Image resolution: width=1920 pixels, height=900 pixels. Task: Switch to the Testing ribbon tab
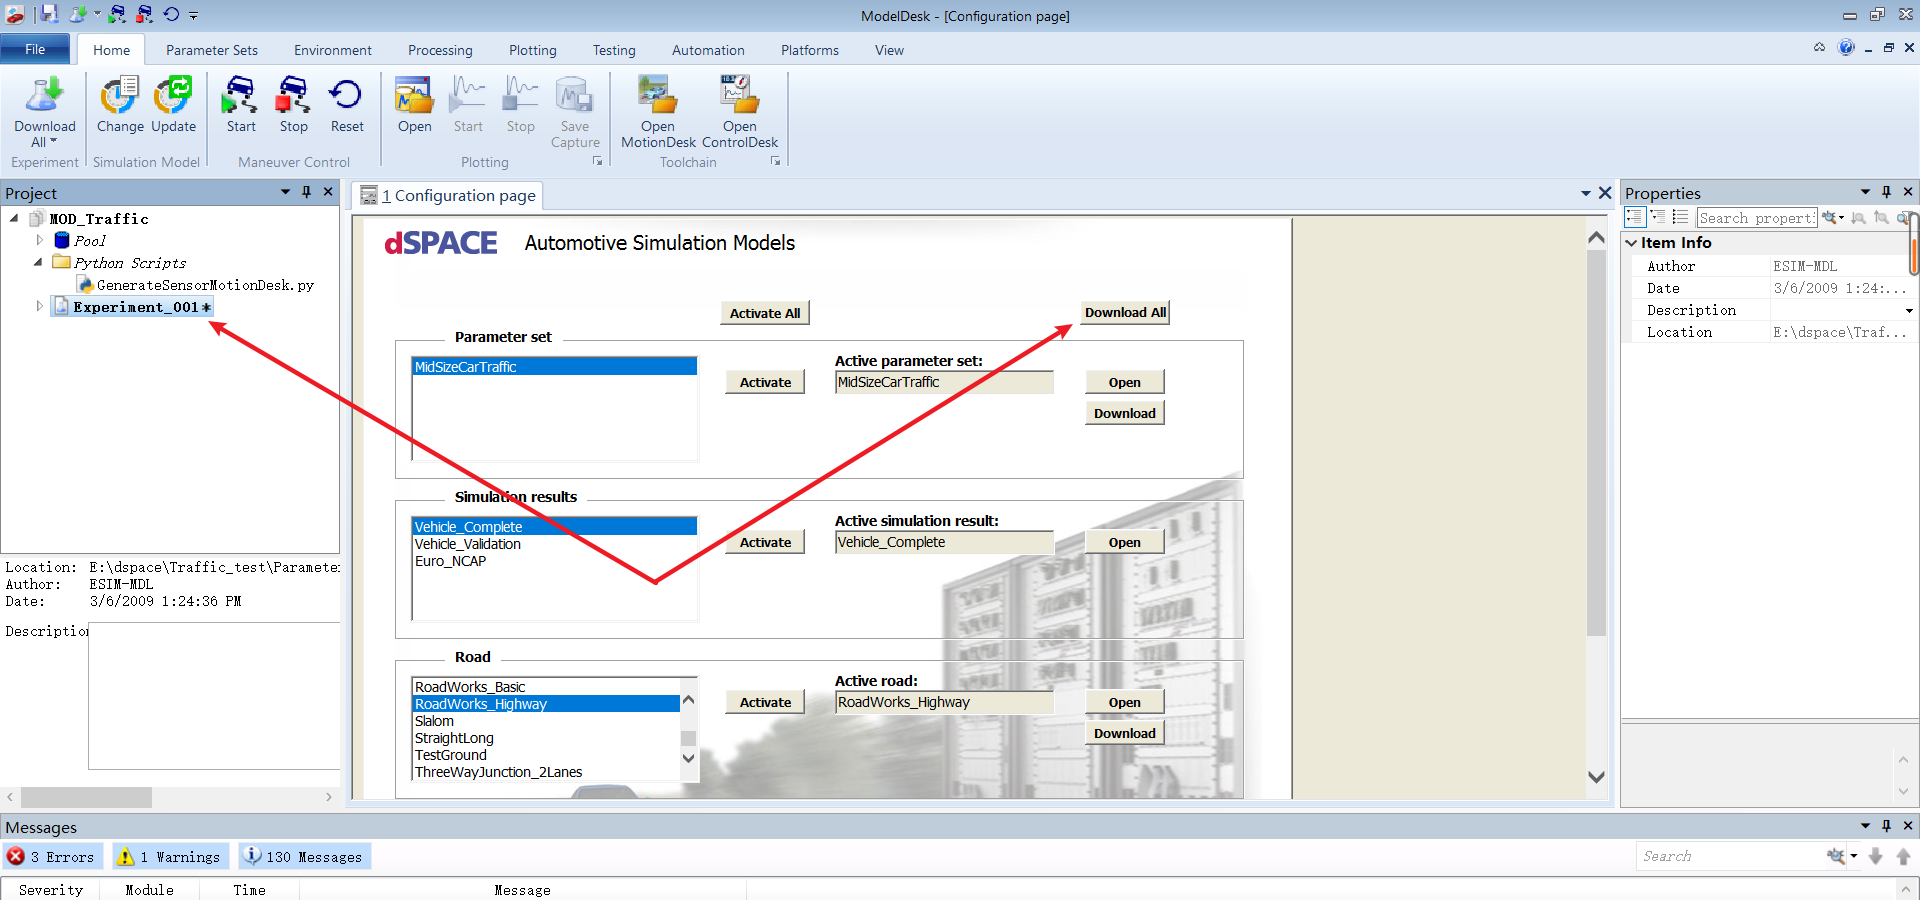coord(614,50)
